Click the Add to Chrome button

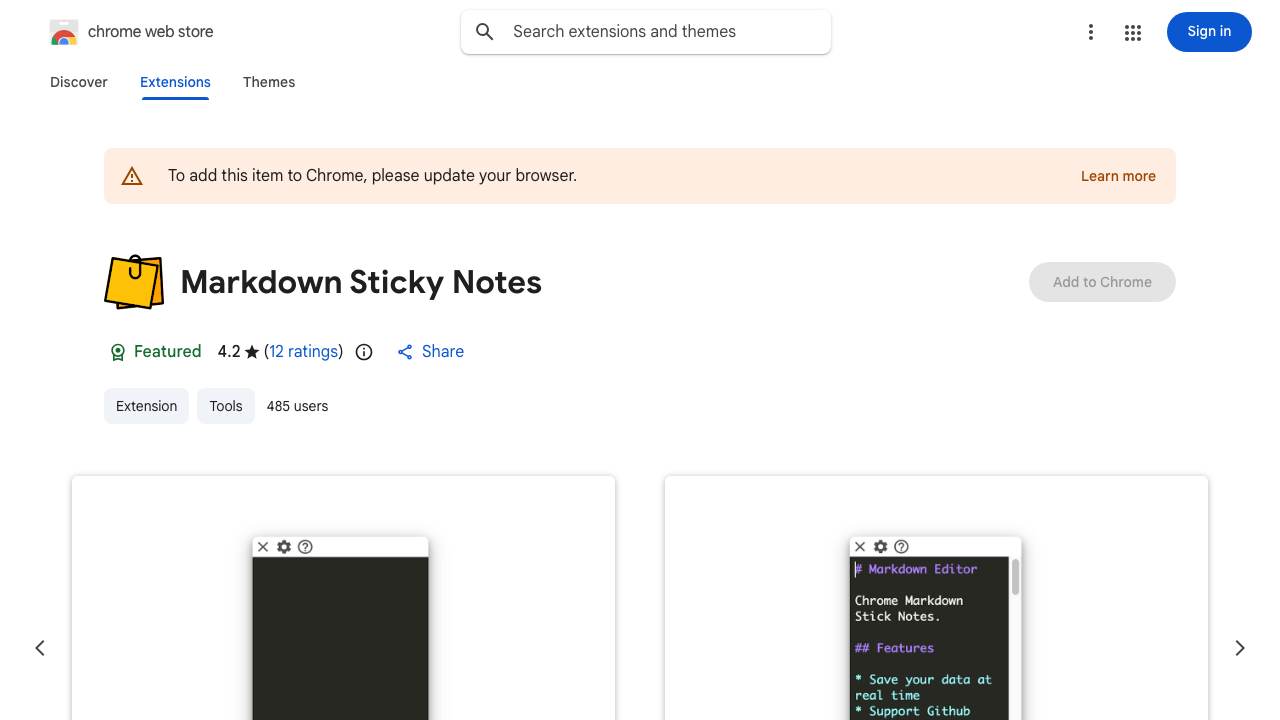click(1102, 282)
